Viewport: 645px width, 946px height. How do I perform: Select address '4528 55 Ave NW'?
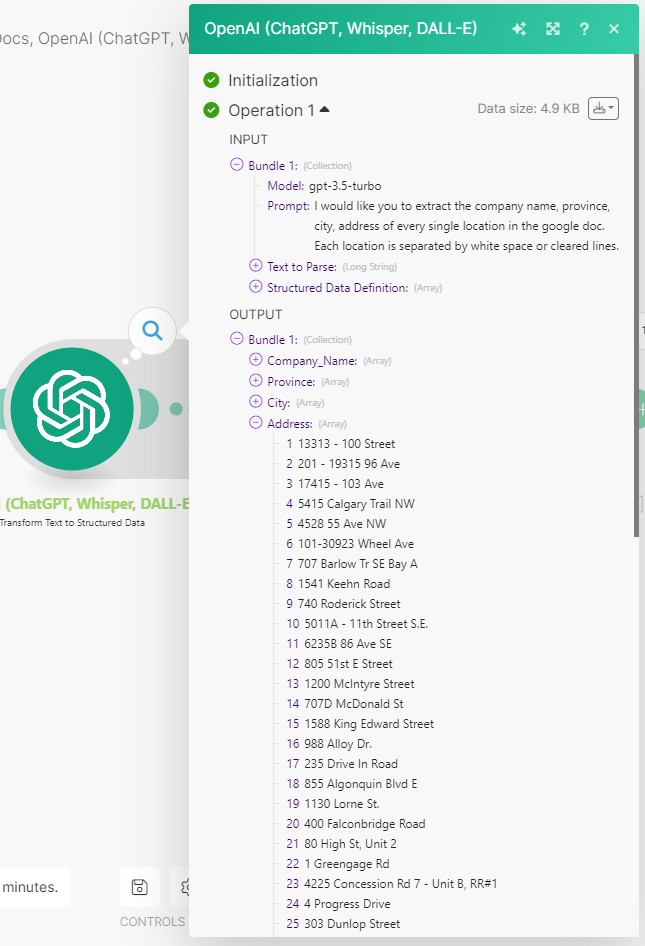(342, 523)
